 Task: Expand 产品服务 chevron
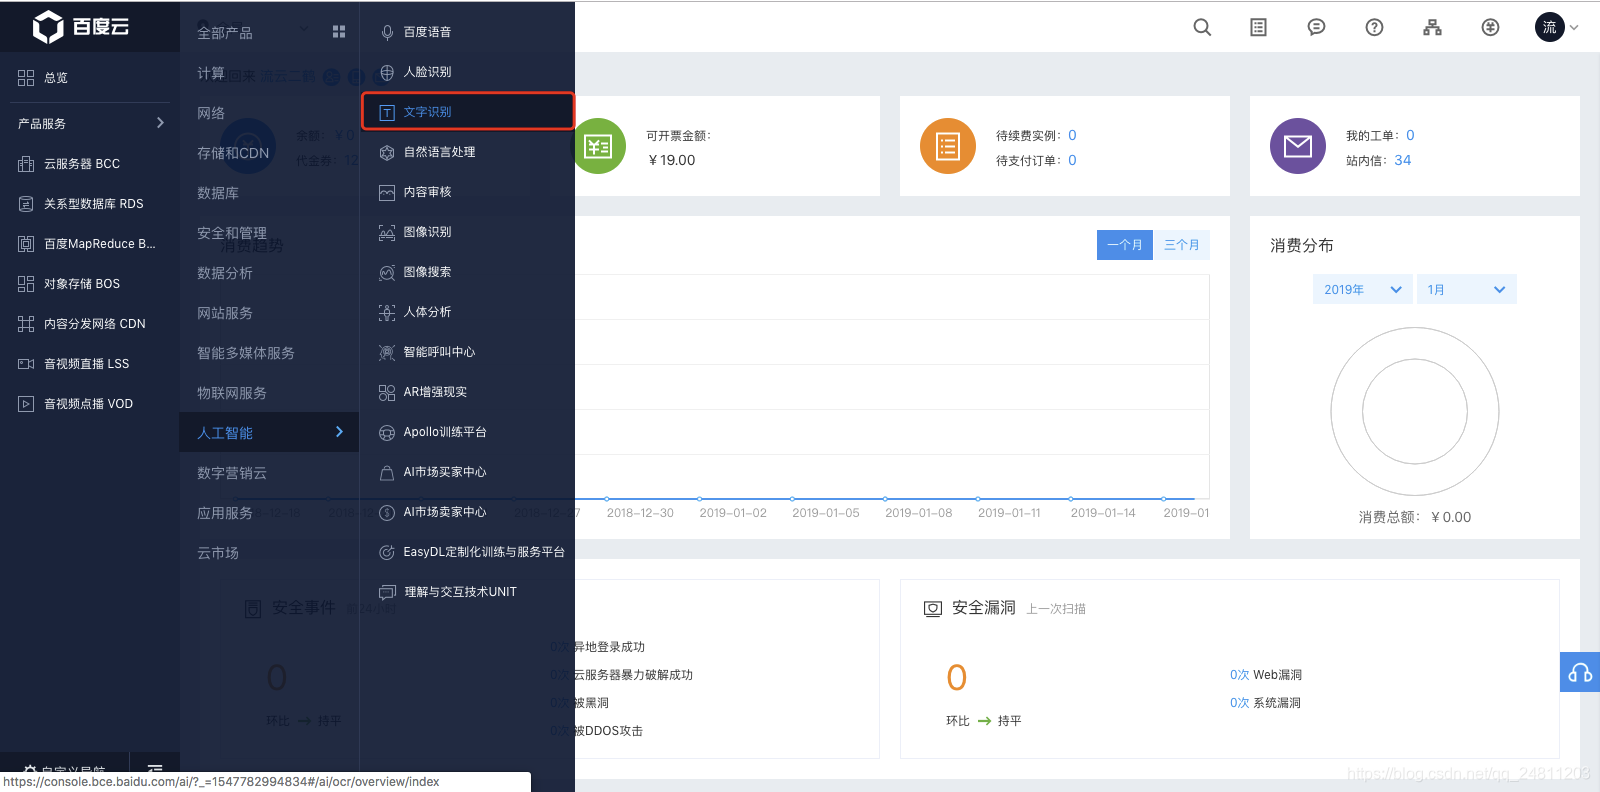pos(160,123)
